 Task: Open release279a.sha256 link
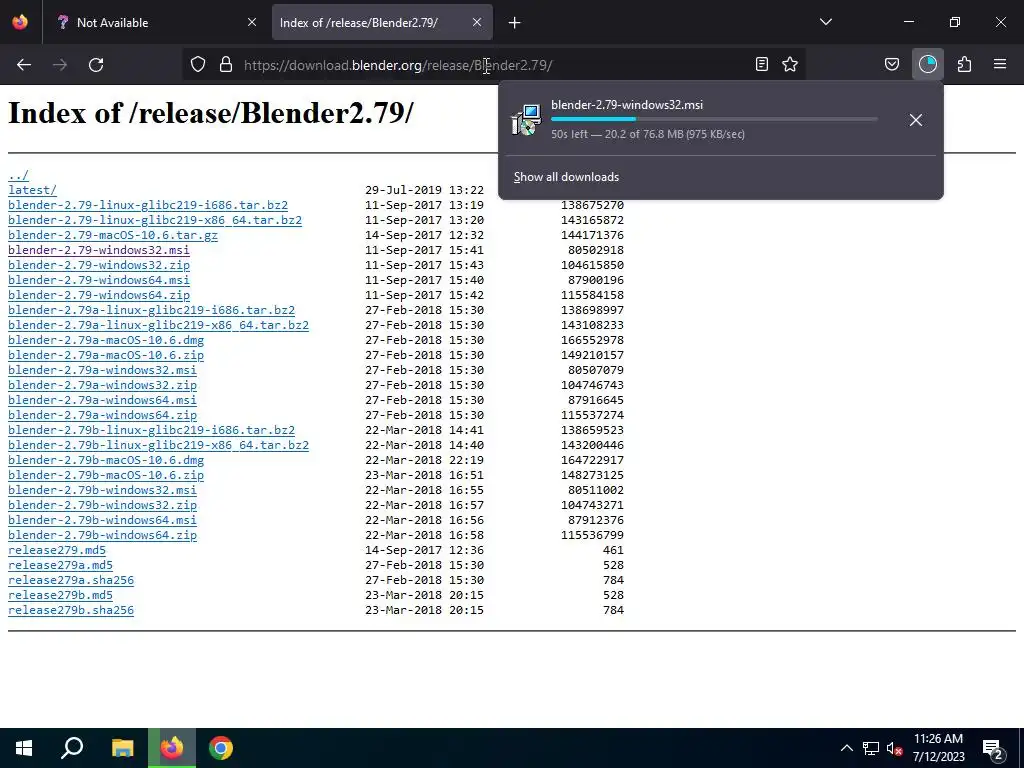point(71,581)
